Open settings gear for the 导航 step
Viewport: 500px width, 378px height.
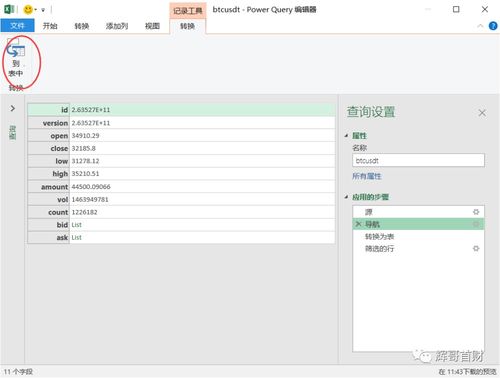pos(476,224)
